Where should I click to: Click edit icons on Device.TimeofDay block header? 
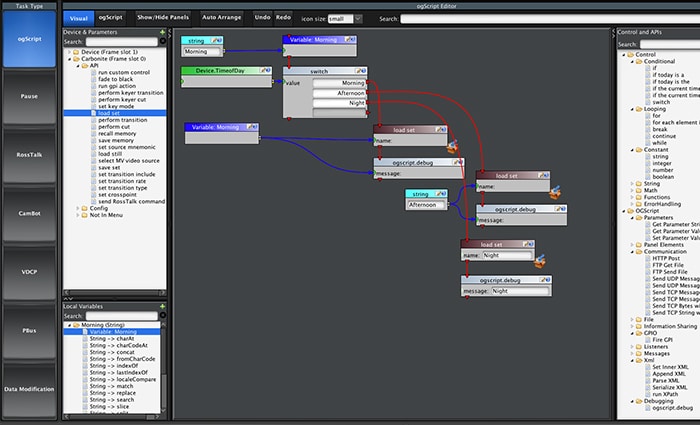[x=265, y=70]
